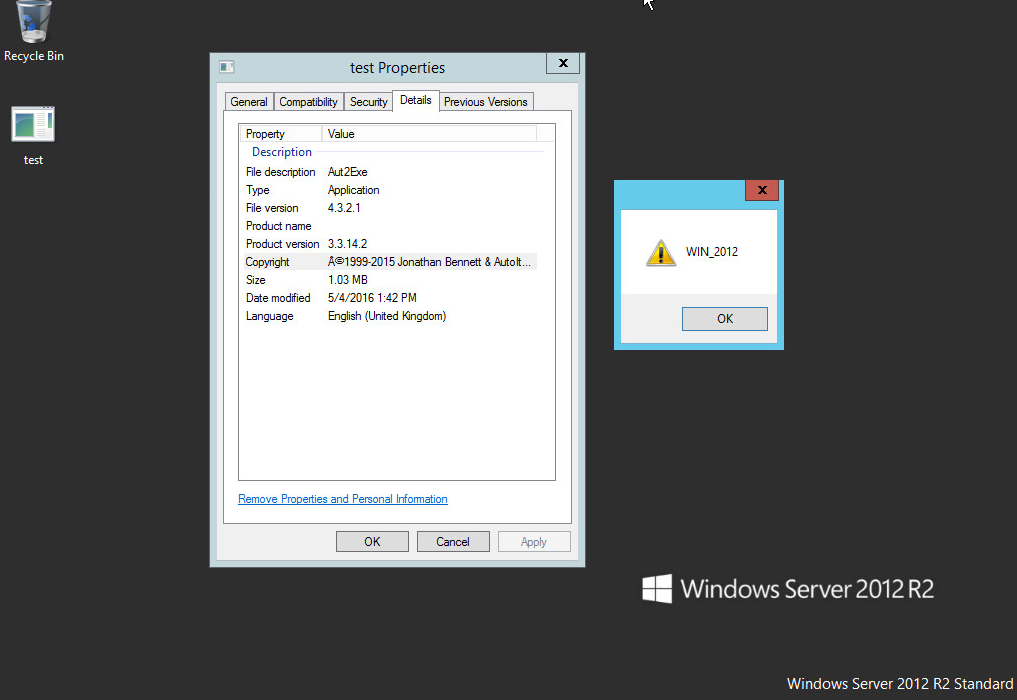Close the test Properties window
This screenshot has width=1017, height=700.
pos(563,63)
